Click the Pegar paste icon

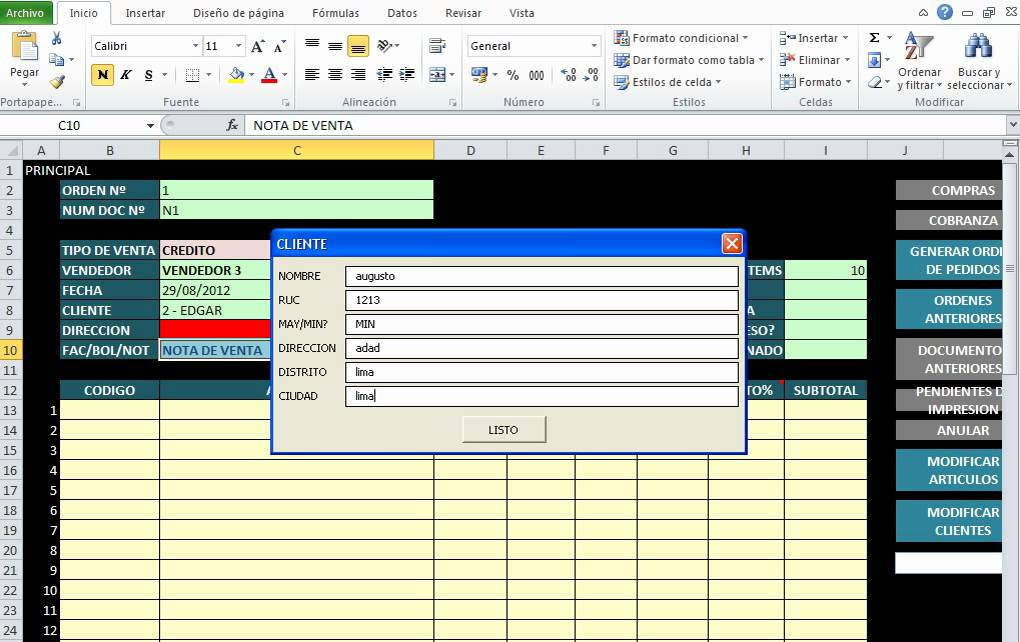[25, 47]
